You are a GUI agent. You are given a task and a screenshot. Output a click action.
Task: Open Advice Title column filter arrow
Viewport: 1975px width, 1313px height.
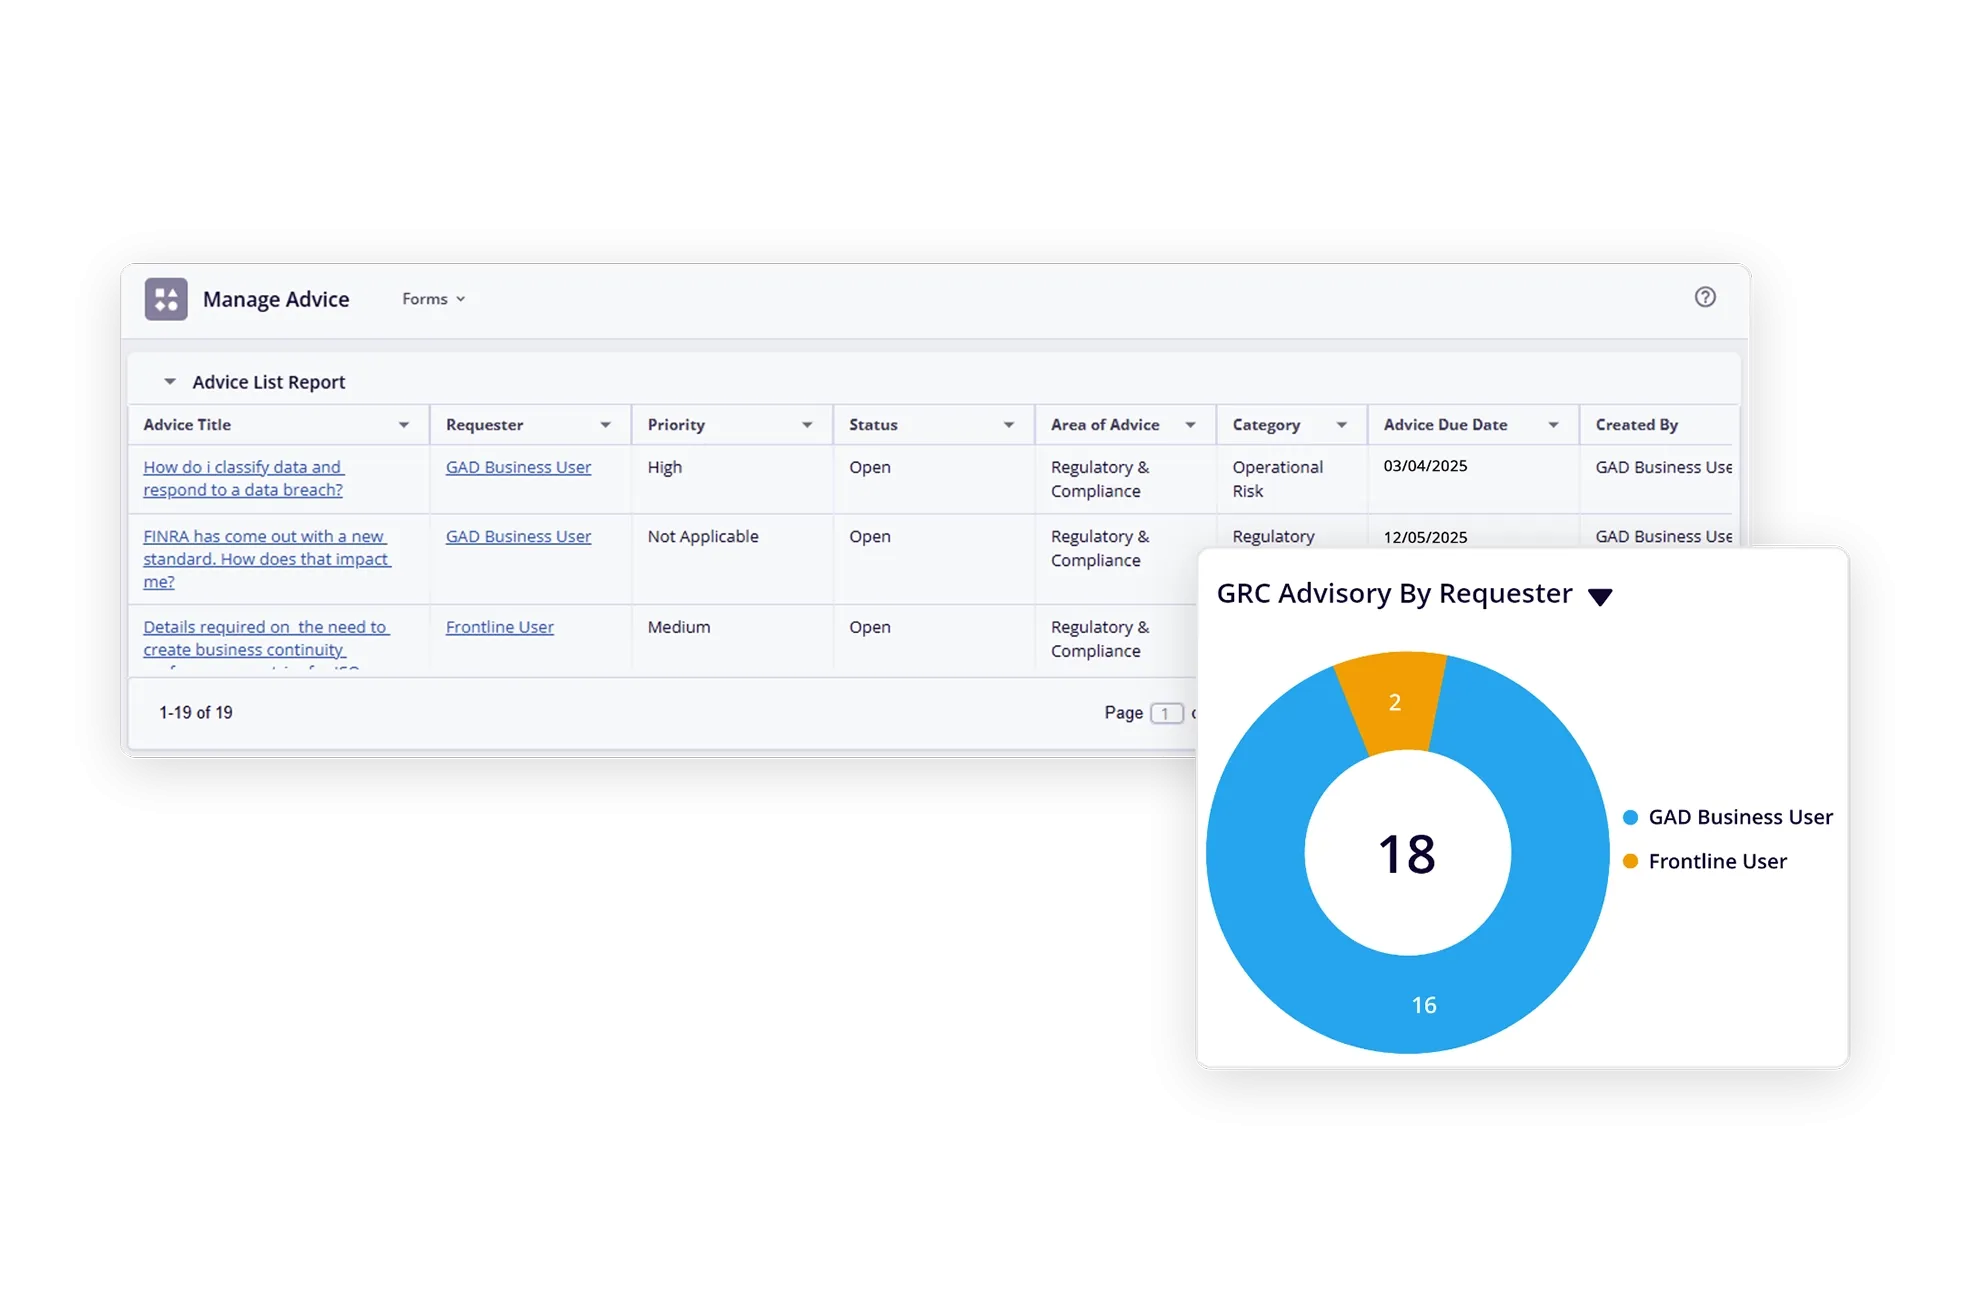[x=404, y=425]
